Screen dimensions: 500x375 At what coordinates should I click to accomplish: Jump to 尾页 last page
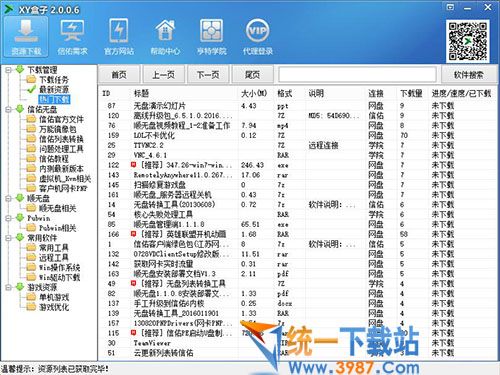252,75
